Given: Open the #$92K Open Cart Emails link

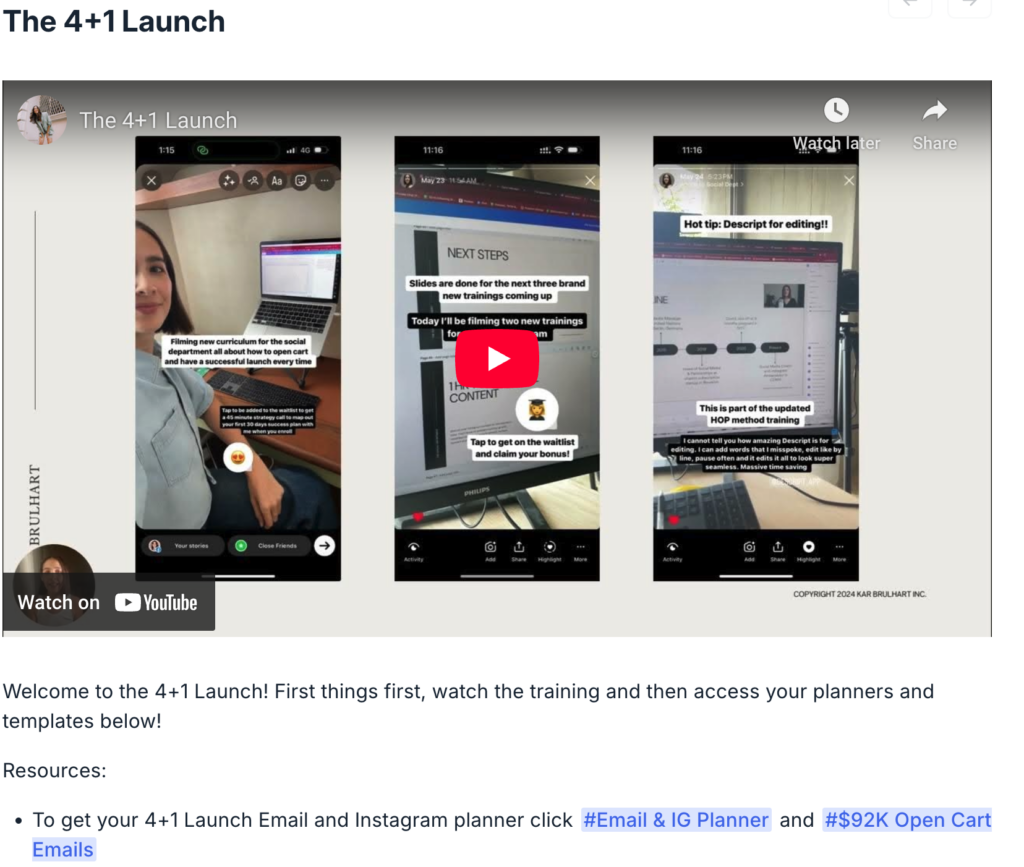Looking at the screenshot, I should pyautogui.click(x=908, y=820).
